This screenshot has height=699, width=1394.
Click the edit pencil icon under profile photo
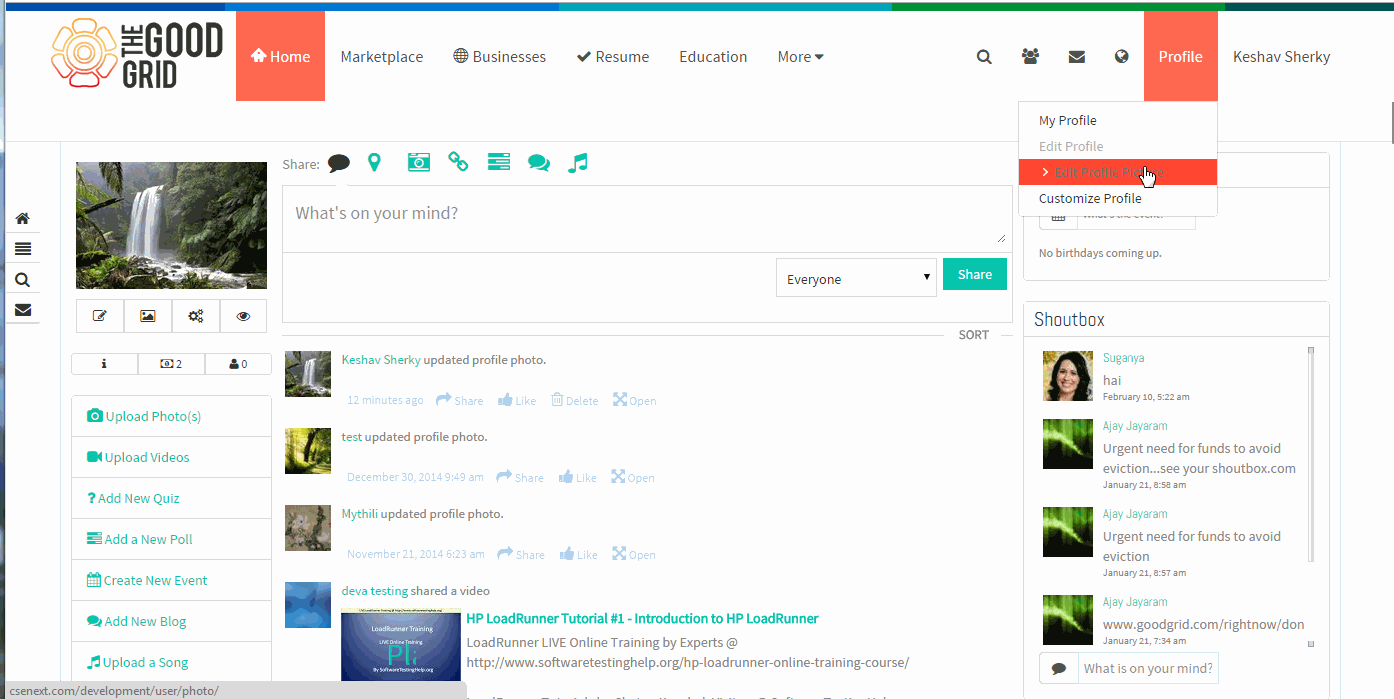(x=100, y=316)
